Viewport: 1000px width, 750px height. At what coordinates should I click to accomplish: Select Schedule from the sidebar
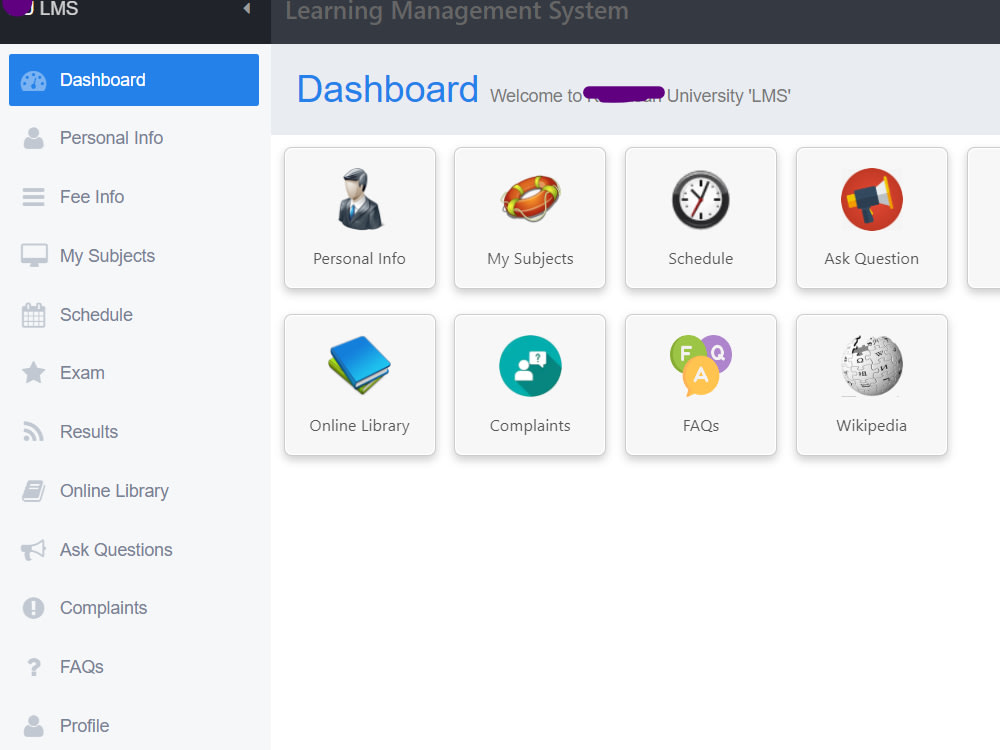click(134, 315)
